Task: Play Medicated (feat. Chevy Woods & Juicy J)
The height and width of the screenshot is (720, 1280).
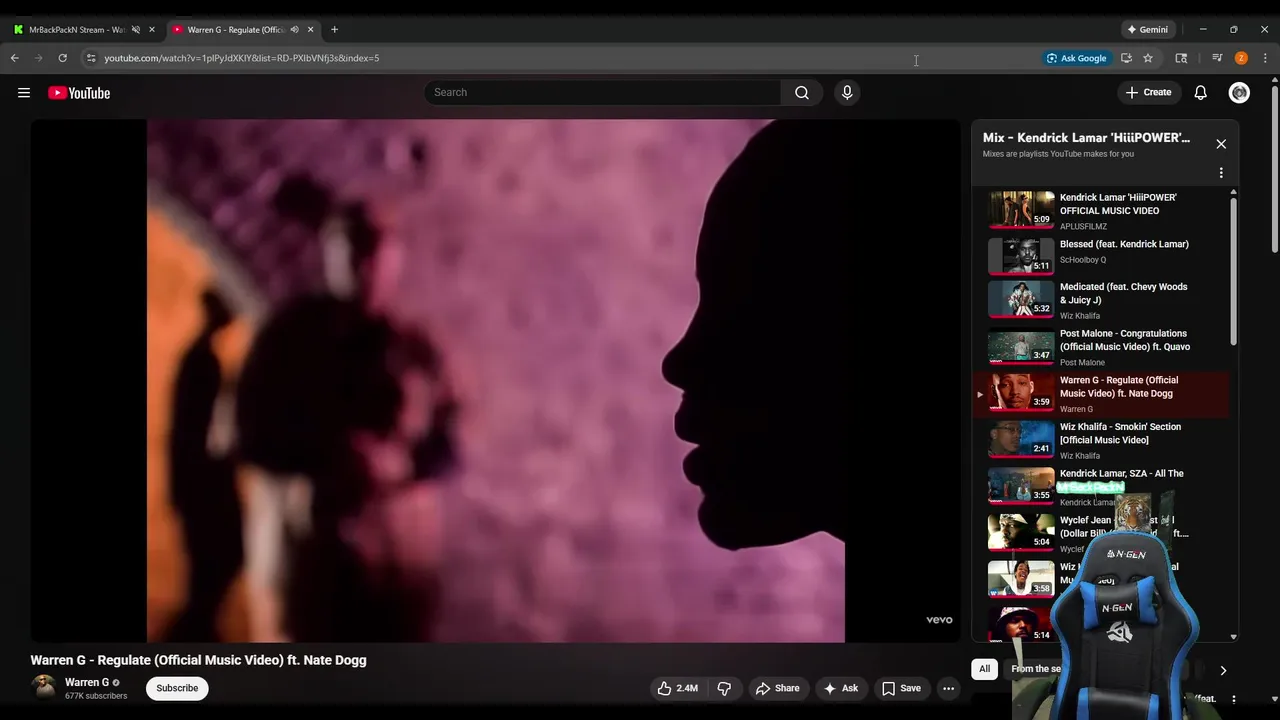Action: 1100,300
